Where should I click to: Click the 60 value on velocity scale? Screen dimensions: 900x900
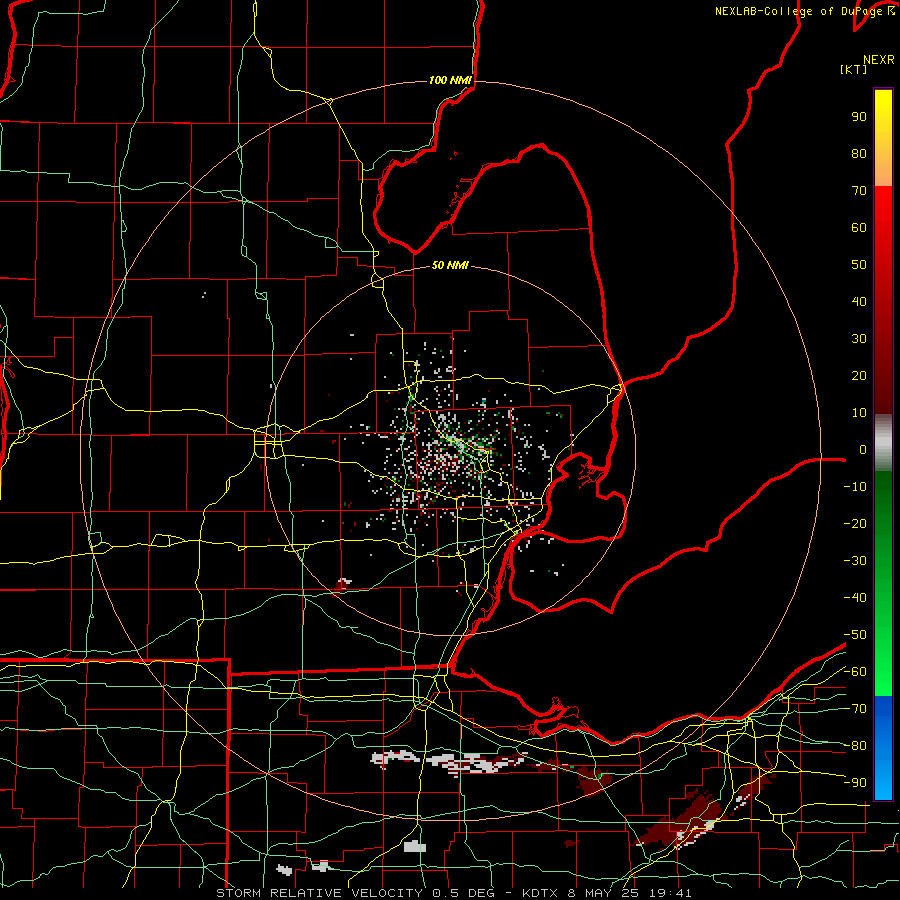tap(859, 227)
